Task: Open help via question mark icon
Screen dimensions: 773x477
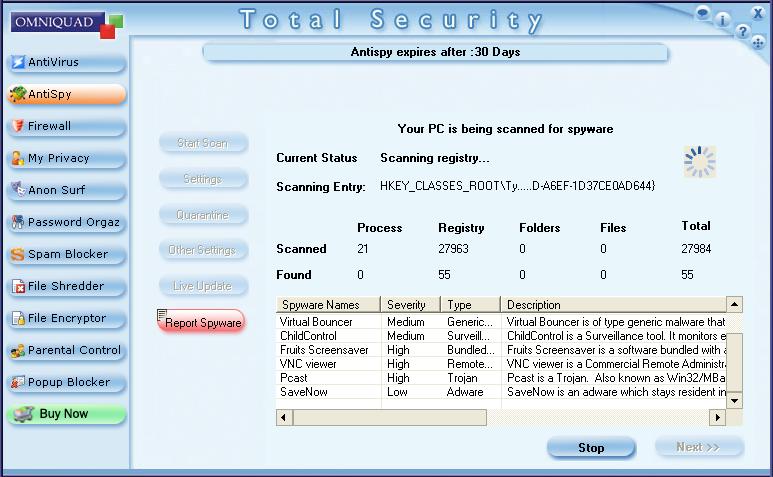Action: point(742,32)
